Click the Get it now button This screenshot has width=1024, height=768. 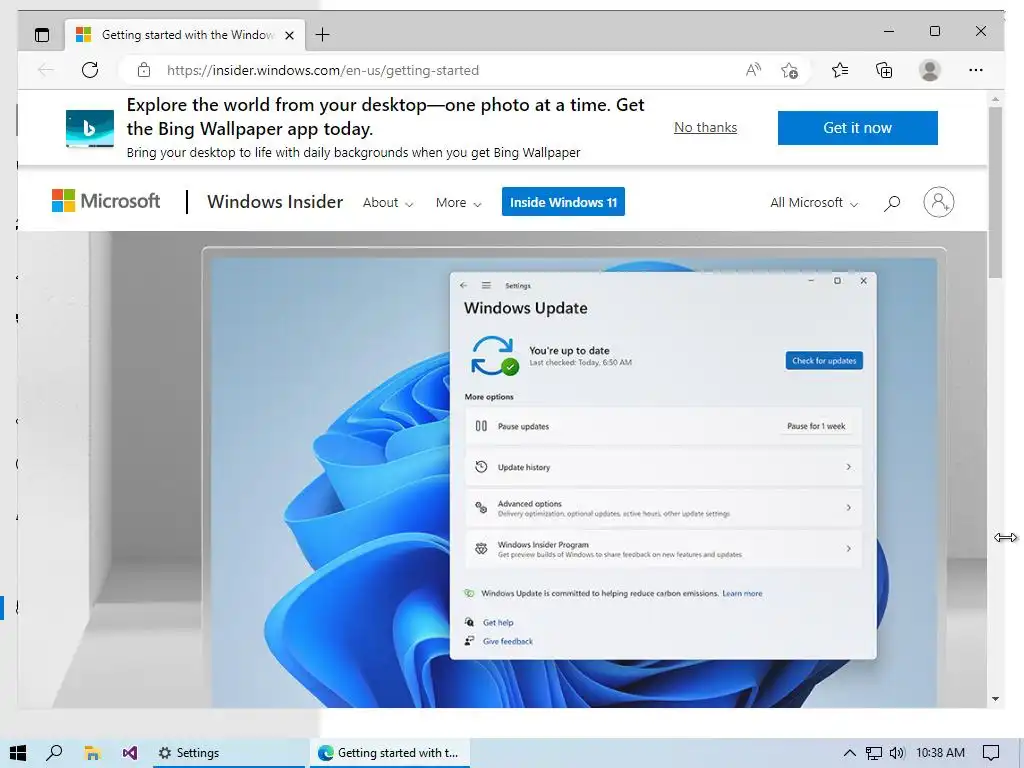click(857, 127)
